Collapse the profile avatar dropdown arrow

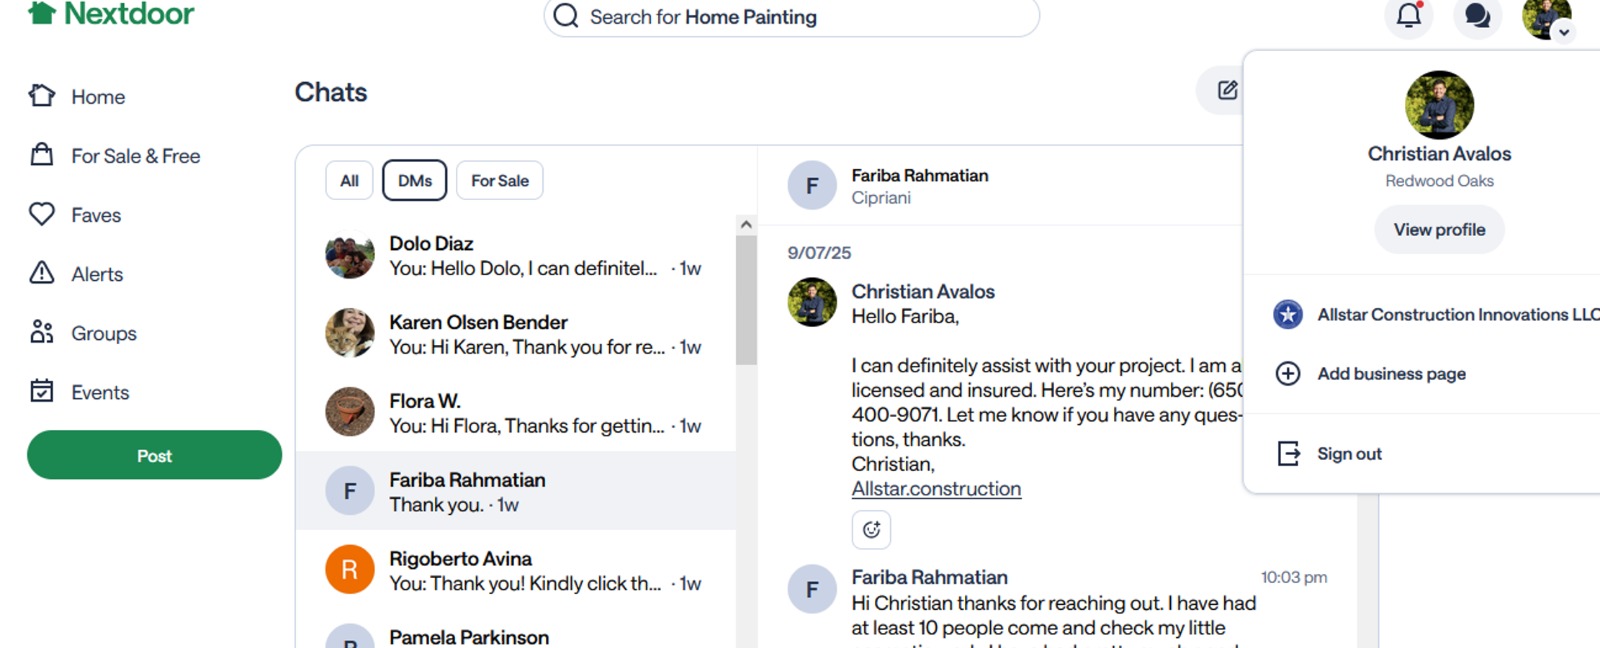pos(1564,32)
